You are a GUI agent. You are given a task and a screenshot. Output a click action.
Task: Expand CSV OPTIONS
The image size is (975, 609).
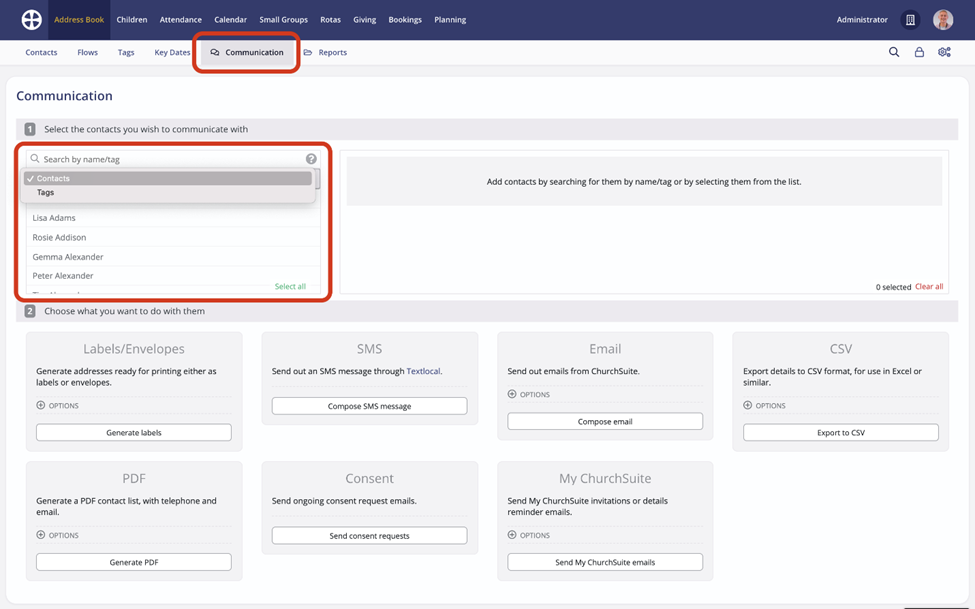point(765,406)
